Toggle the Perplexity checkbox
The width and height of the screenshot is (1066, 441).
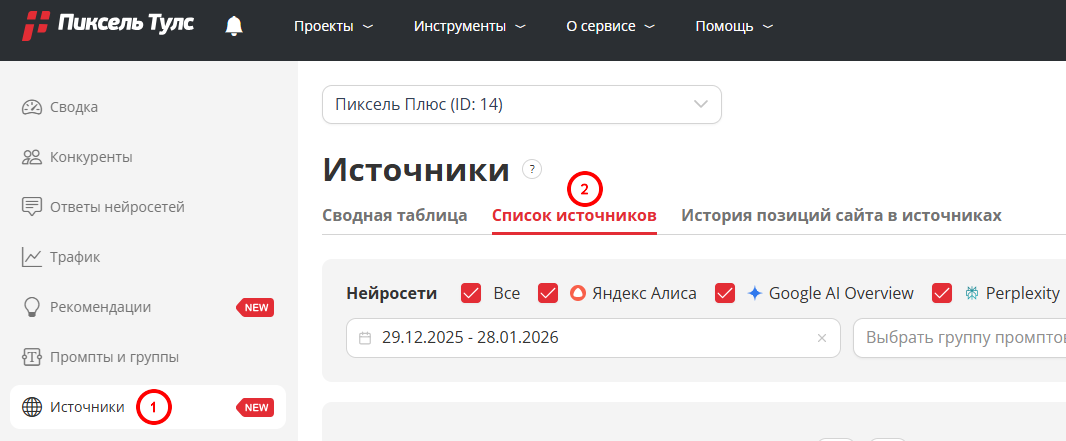tap(941, 293)
